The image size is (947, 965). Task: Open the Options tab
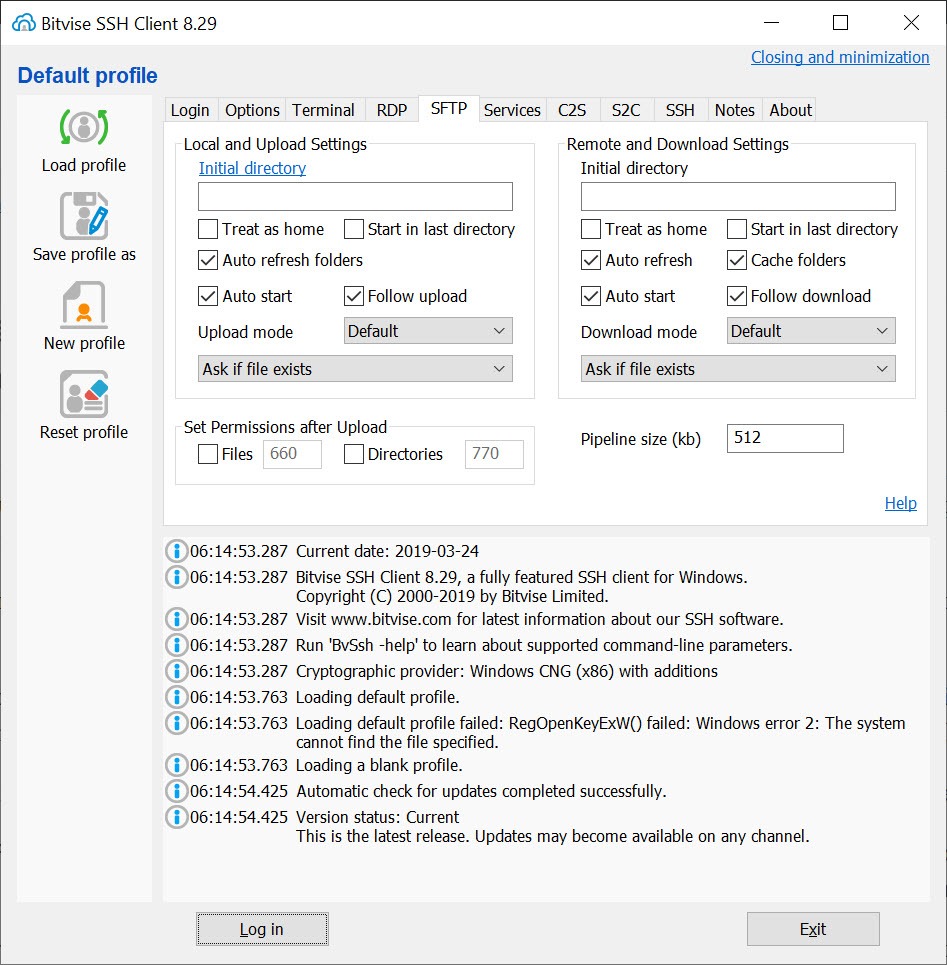coord(252,110)
